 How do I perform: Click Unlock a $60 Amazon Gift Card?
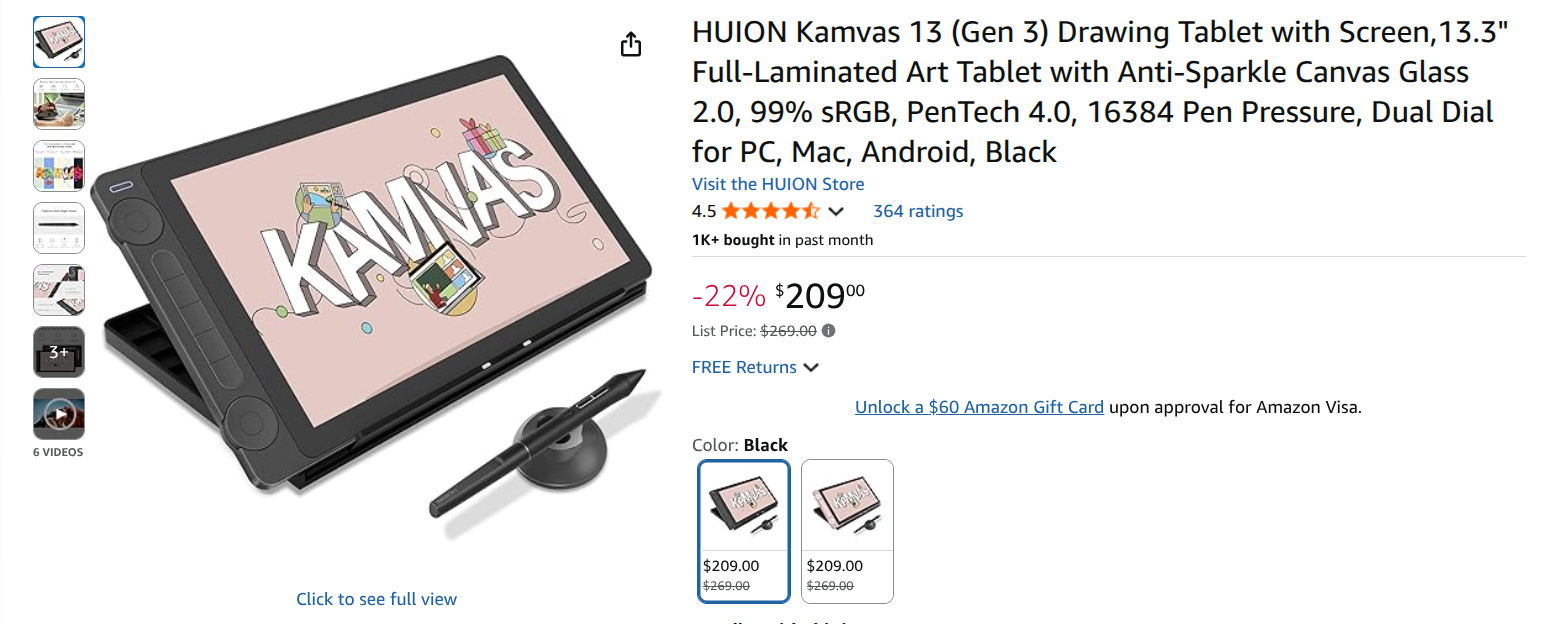tap(979, 407)
